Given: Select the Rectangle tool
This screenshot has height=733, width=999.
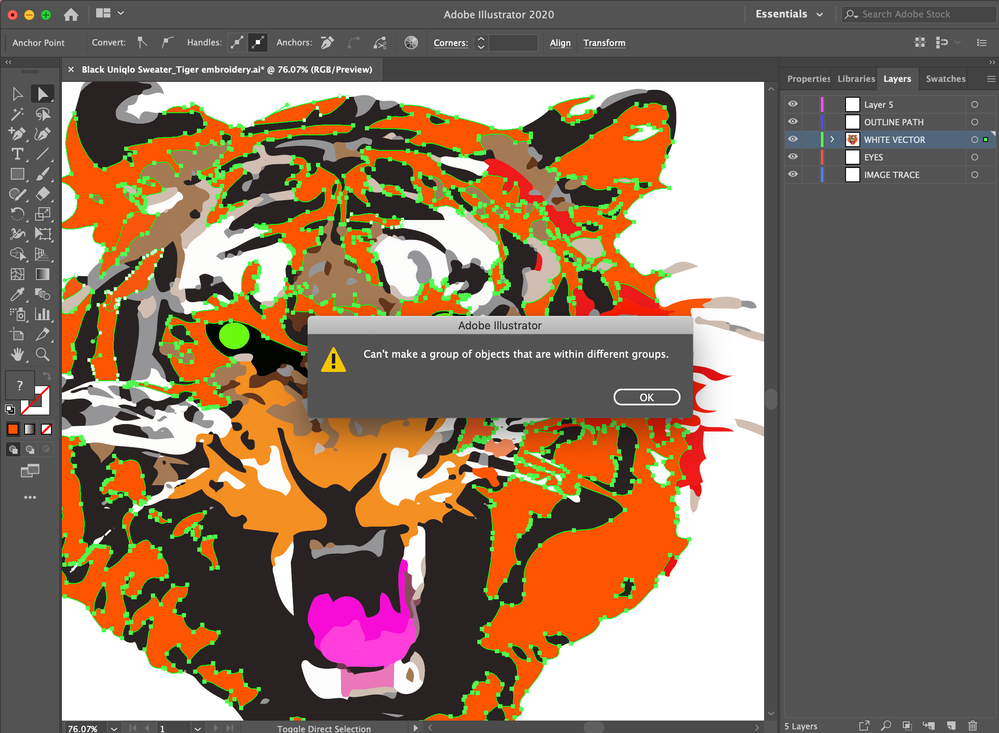Looking at the screenshot, I should pyautogui.click(x=16, y=173).
